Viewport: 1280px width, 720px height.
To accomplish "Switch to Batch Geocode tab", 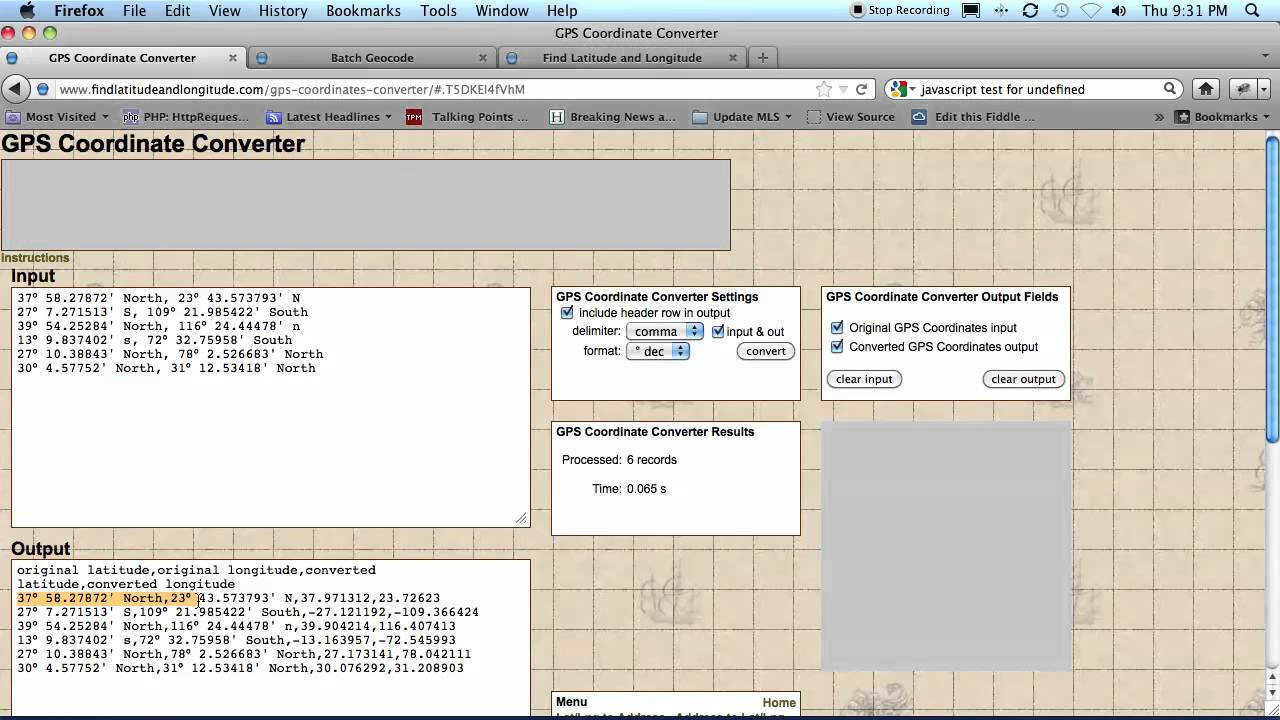I will pos(372,58).
